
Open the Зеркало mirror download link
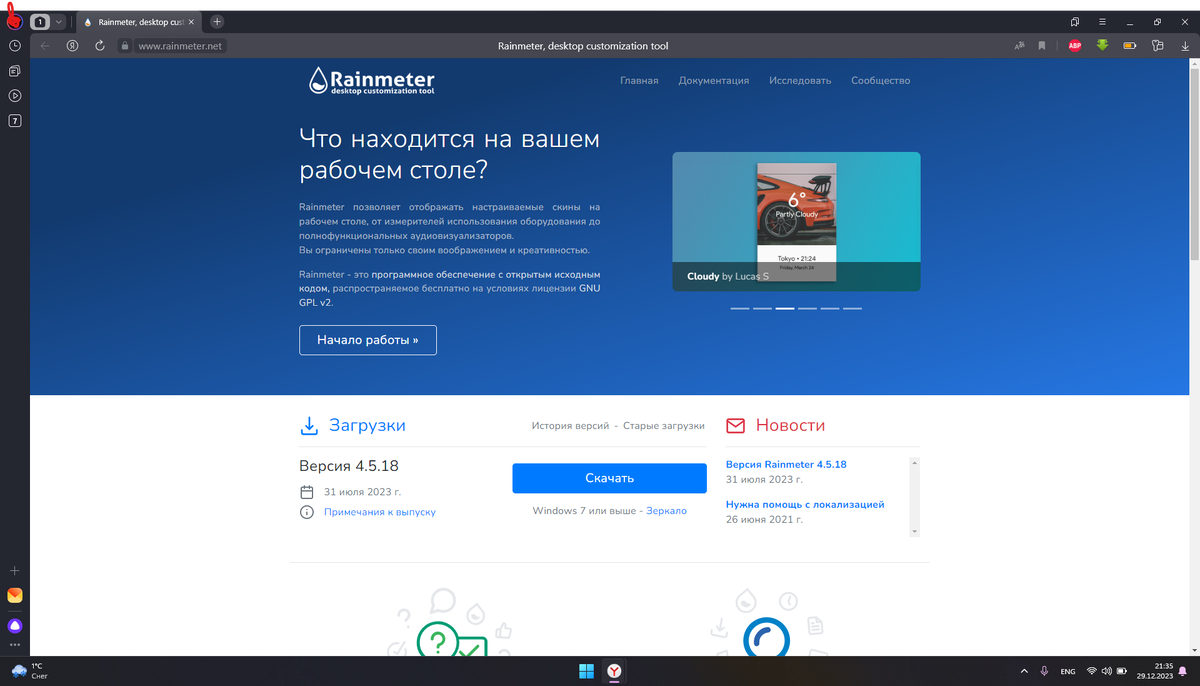tap(667, 511)
